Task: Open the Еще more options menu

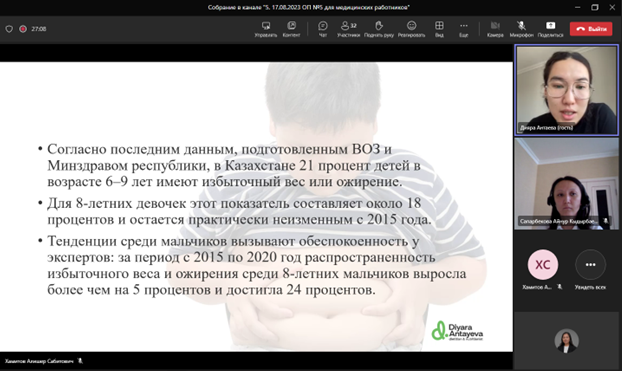Action: (463, 29)
